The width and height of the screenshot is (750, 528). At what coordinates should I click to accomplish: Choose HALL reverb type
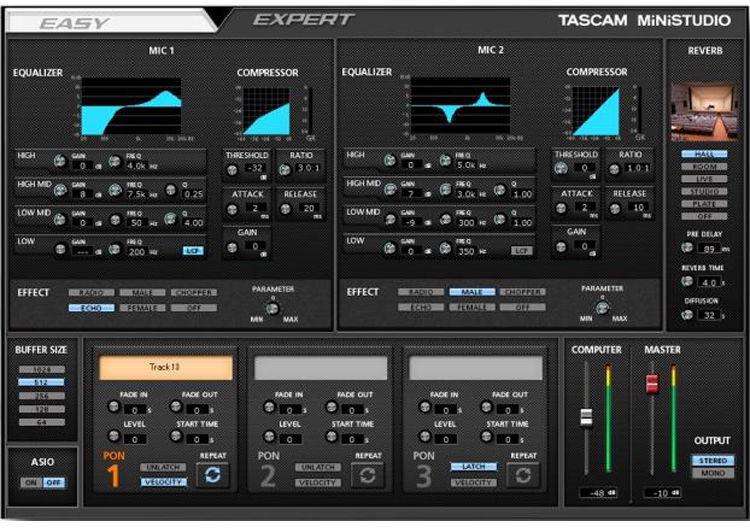704,154
